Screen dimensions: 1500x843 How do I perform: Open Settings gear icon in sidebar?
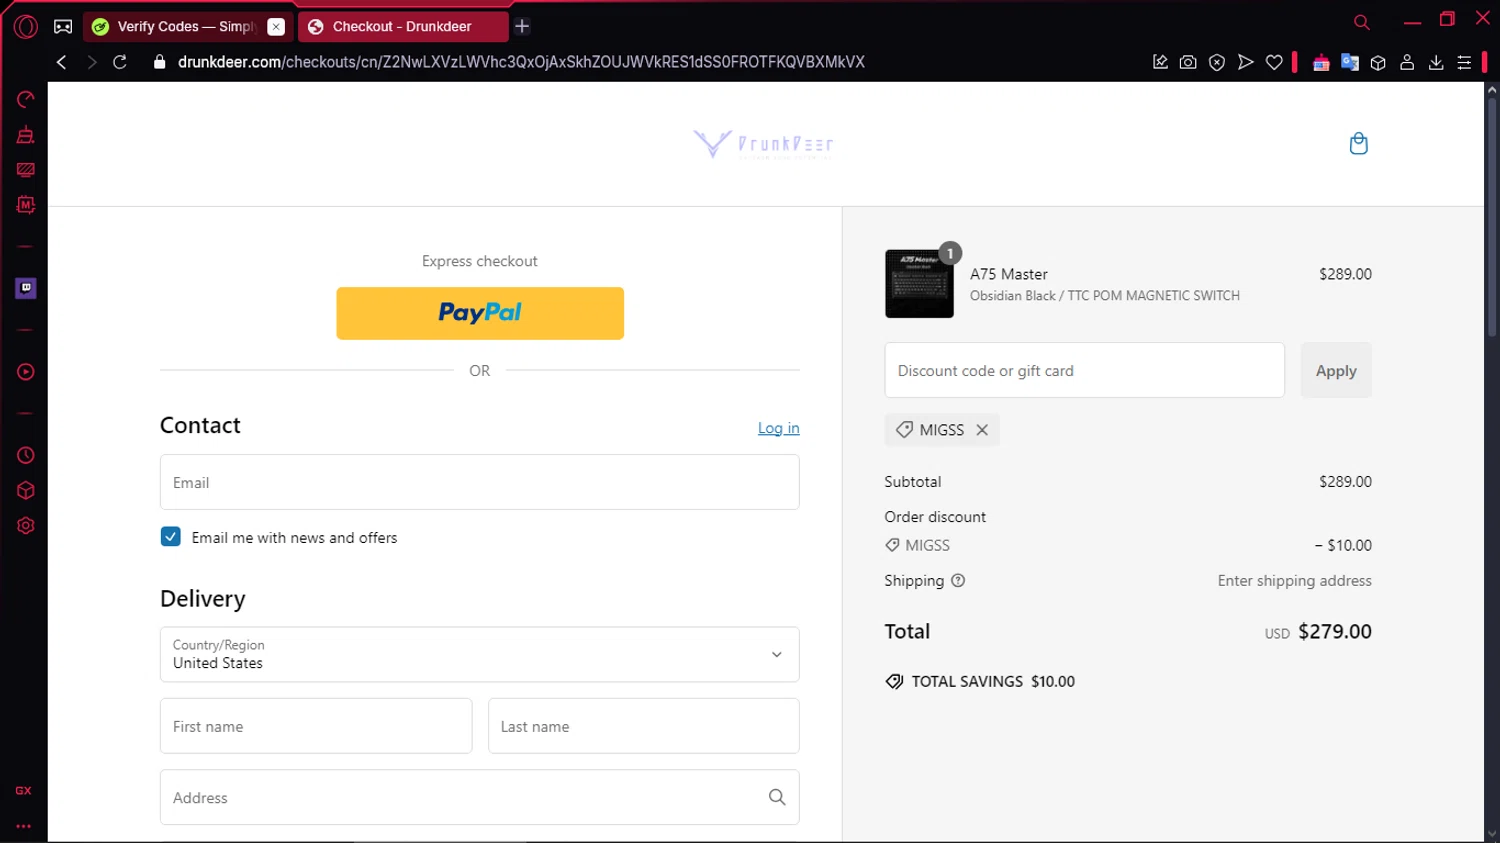click(x=26, y=526)
